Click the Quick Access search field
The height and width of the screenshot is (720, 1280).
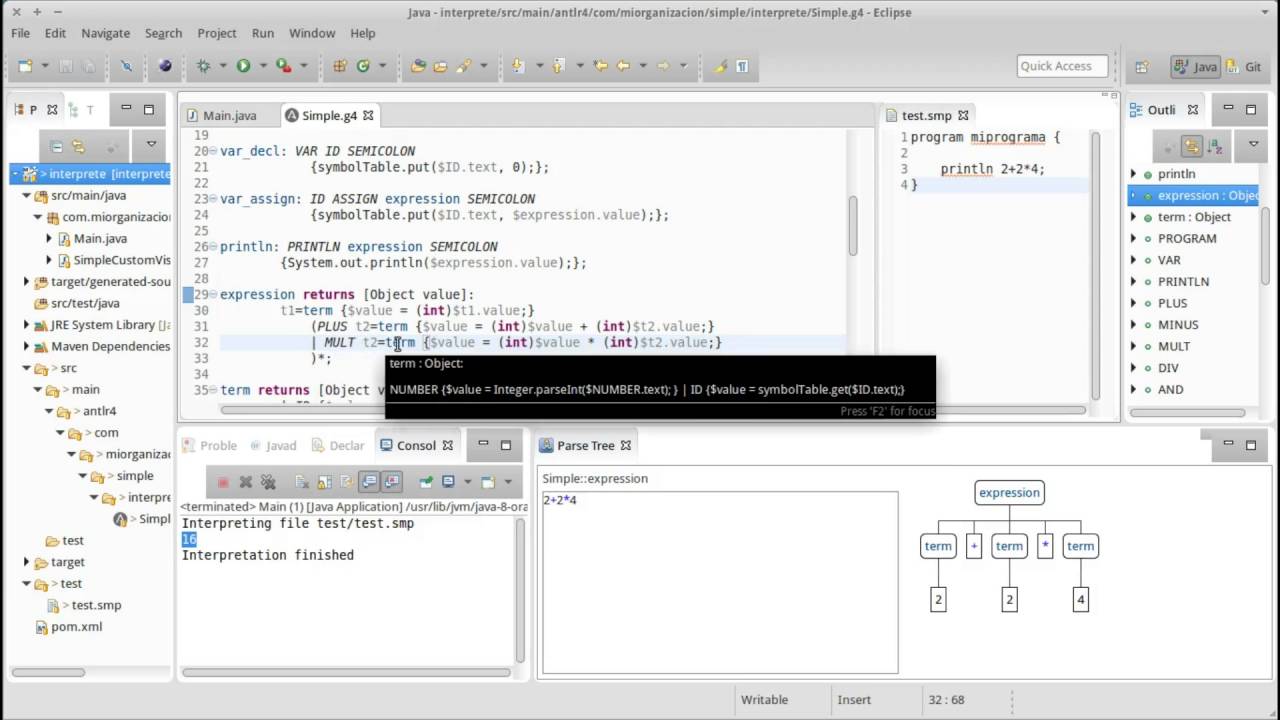point(1062,66)
